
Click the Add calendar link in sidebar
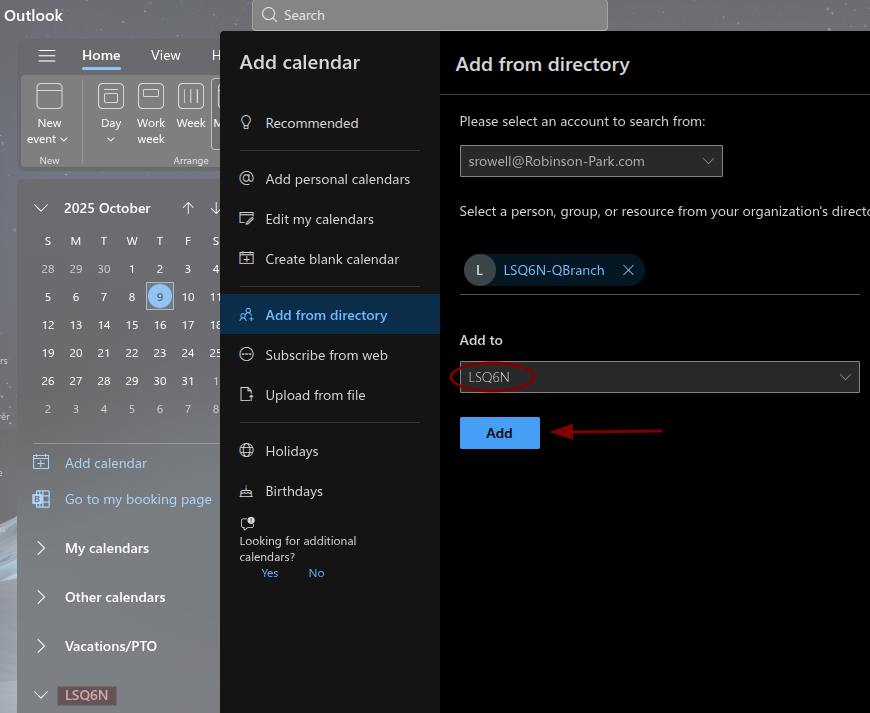pos(106,463)
